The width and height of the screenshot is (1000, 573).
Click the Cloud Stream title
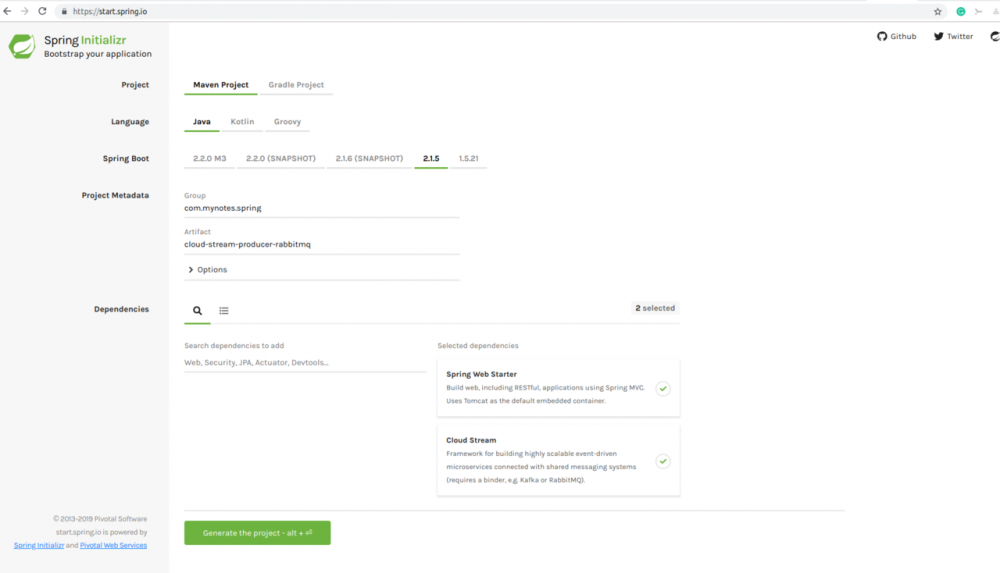(x=471, y=440)
